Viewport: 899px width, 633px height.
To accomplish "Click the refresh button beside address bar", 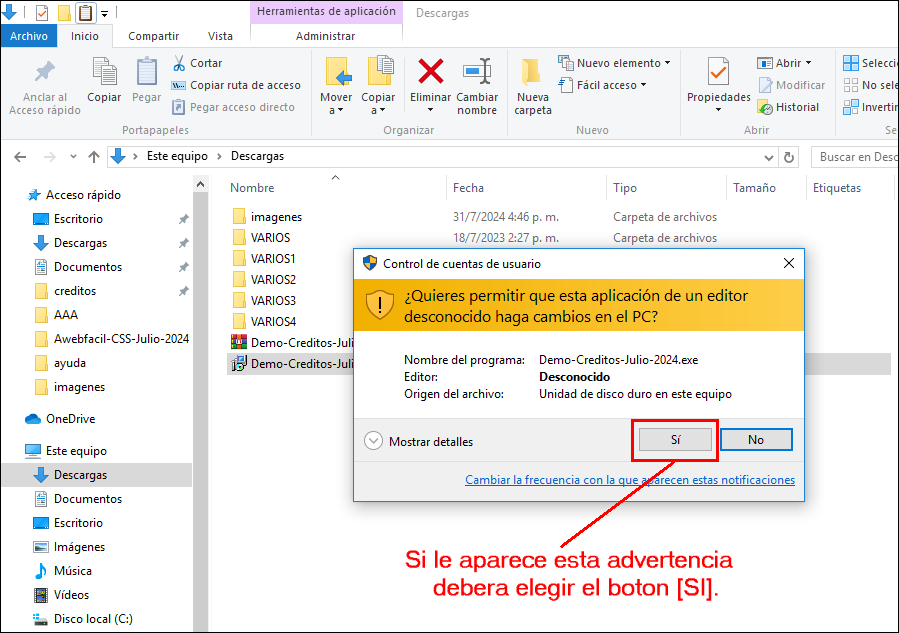I will [x=789, y=157].
